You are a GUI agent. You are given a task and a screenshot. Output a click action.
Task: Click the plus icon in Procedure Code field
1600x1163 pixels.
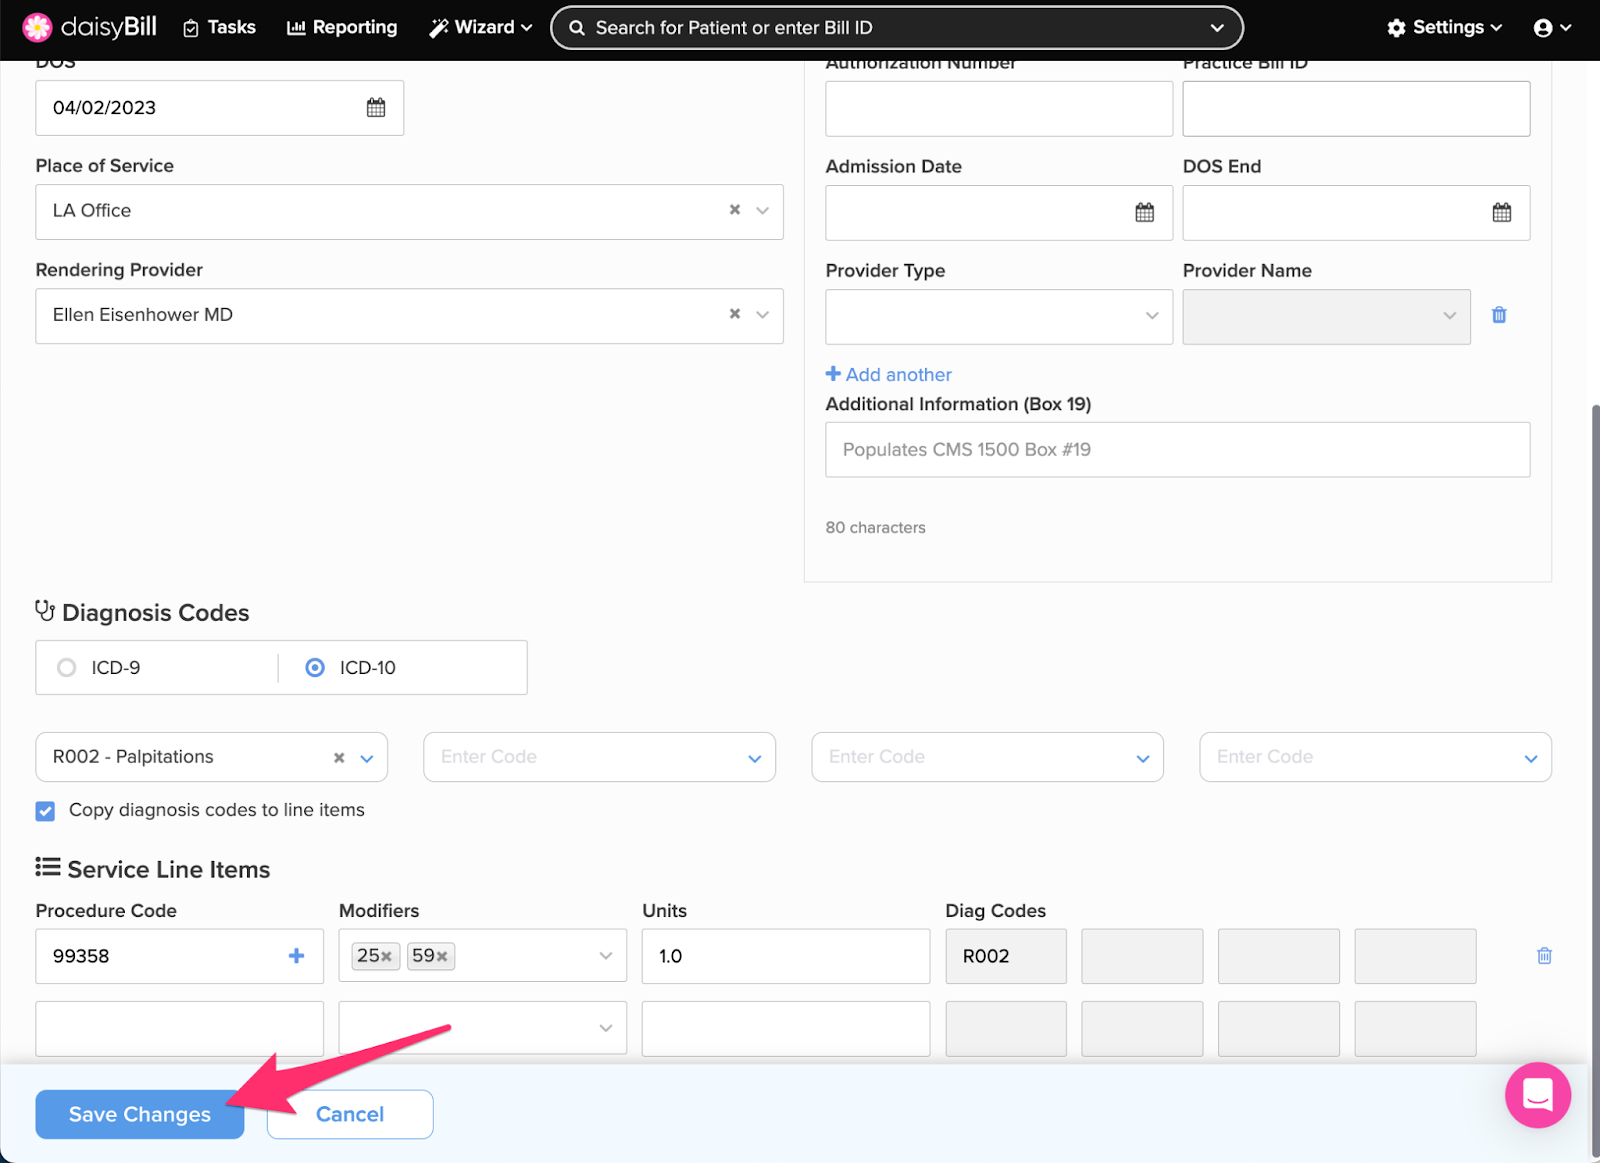coord(296,956)
